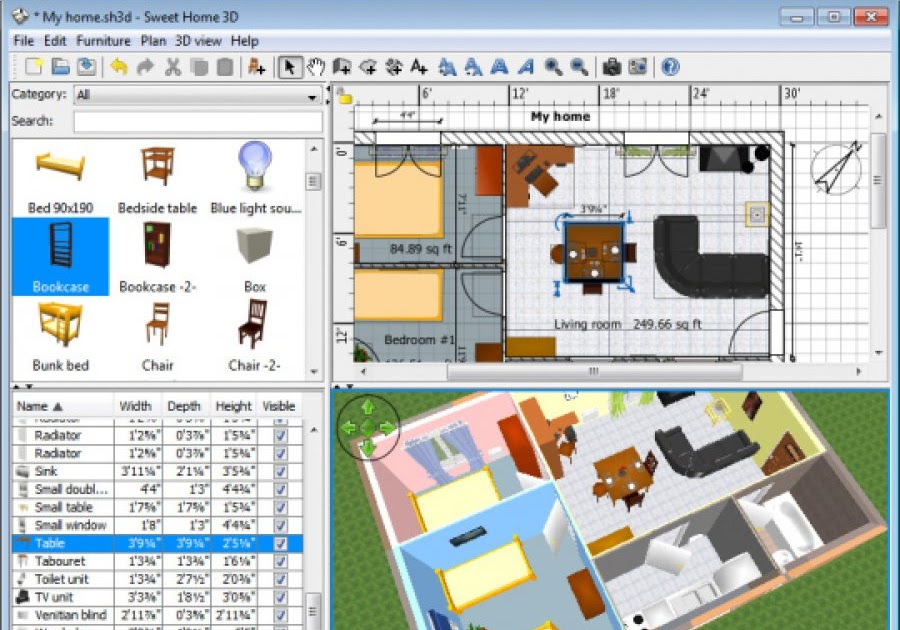Open the Help menu
Viewport: 900px width, 630px height.
click(x=245, y=41)
